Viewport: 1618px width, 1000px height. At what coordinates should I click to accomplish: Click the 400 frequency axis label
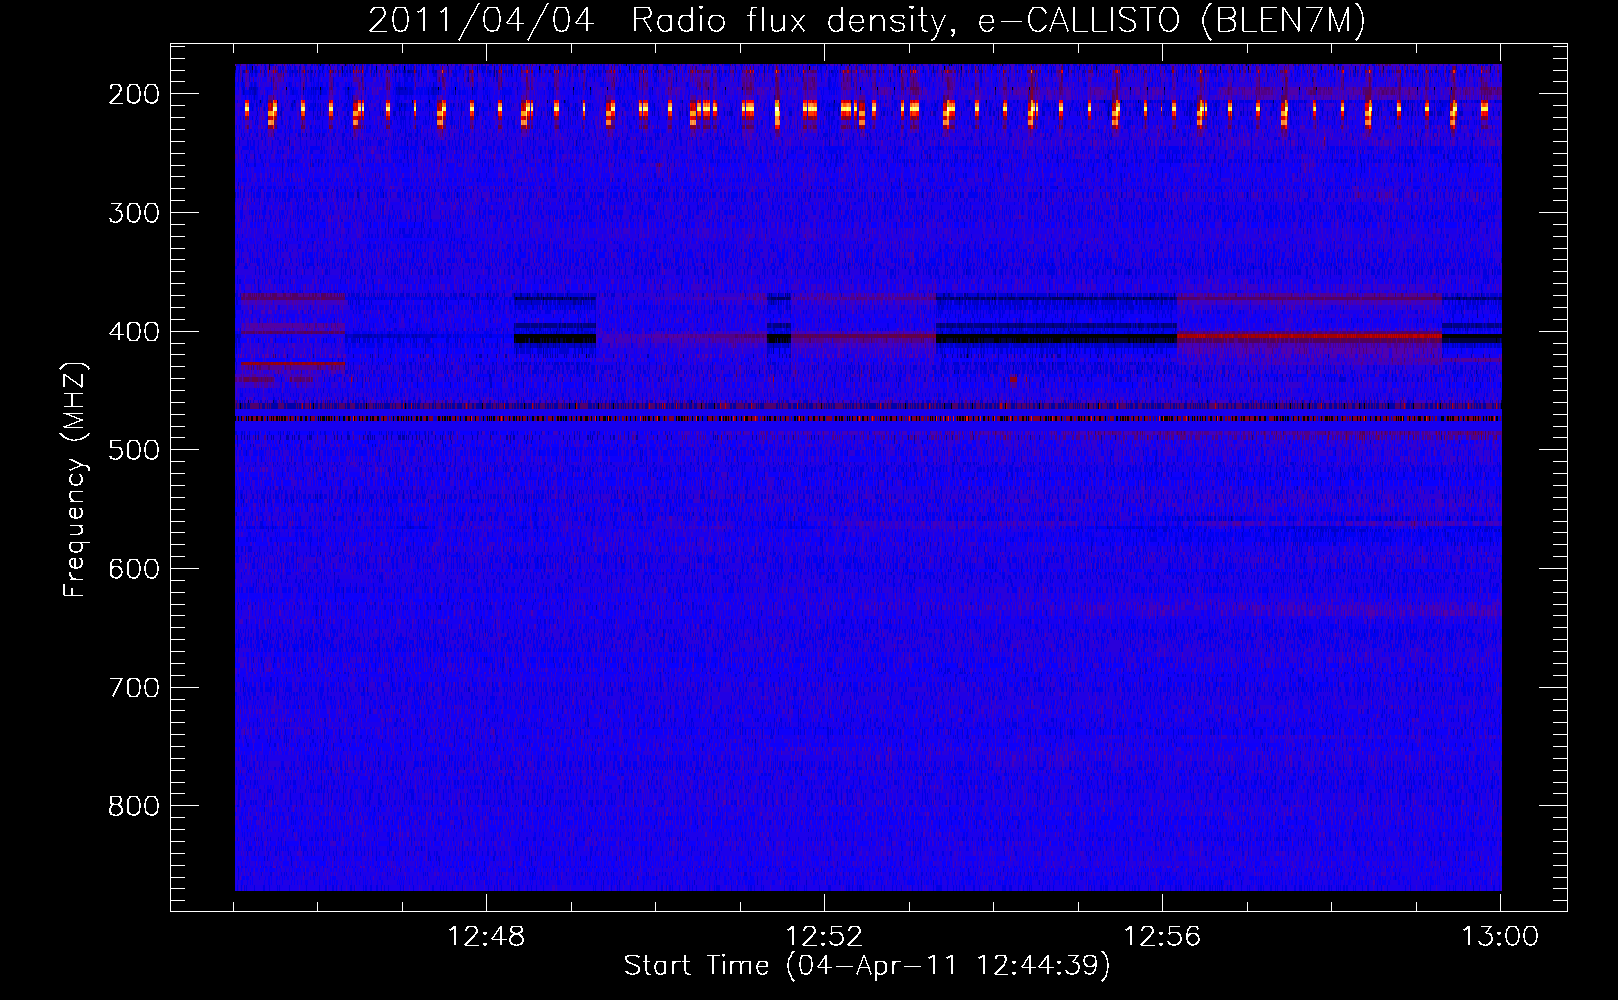point(133,332)
